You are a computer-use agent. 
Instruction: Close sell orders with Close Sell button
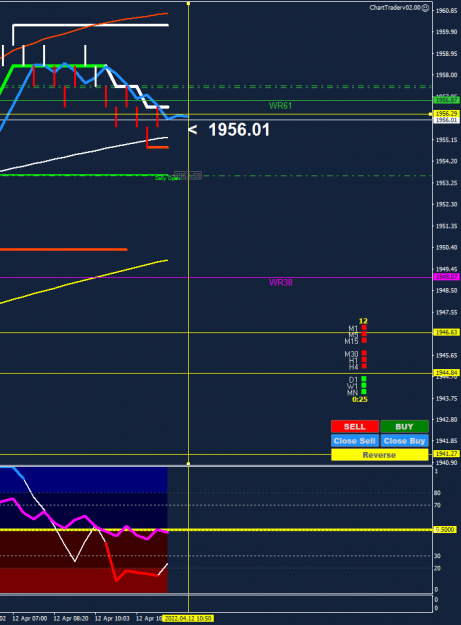[355, 441]
